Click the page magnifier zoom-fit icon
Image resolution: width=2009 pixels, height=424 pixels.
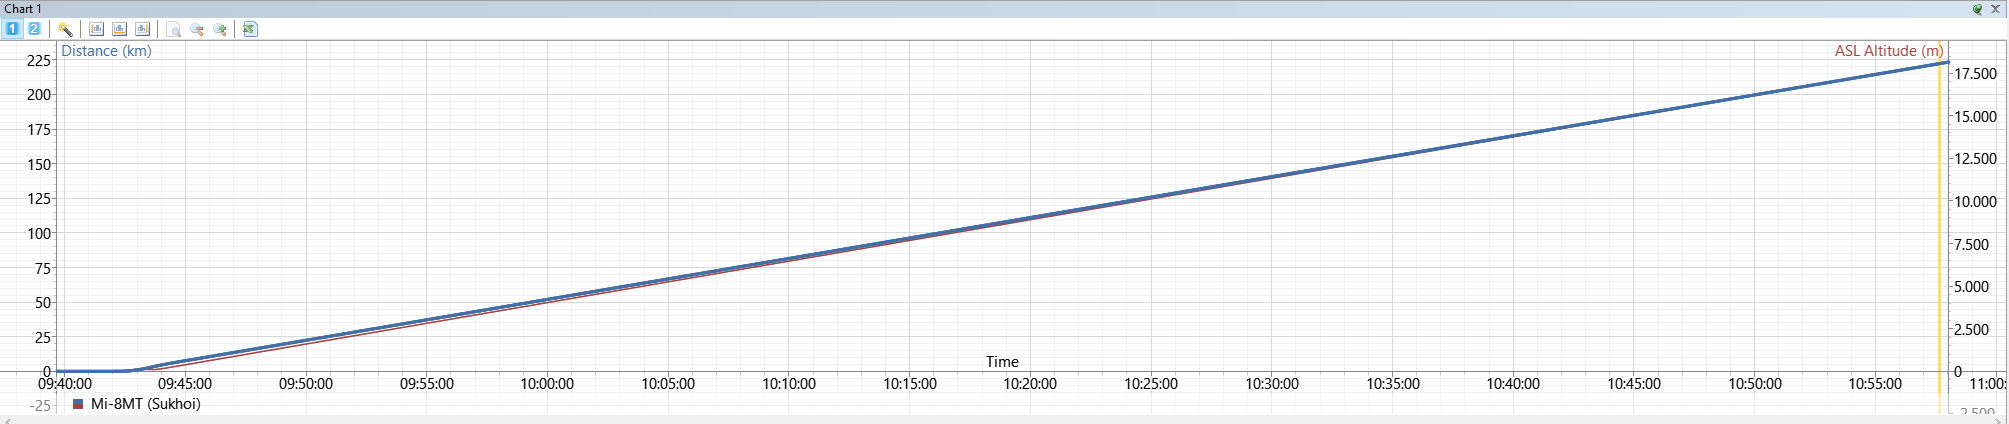174,29
